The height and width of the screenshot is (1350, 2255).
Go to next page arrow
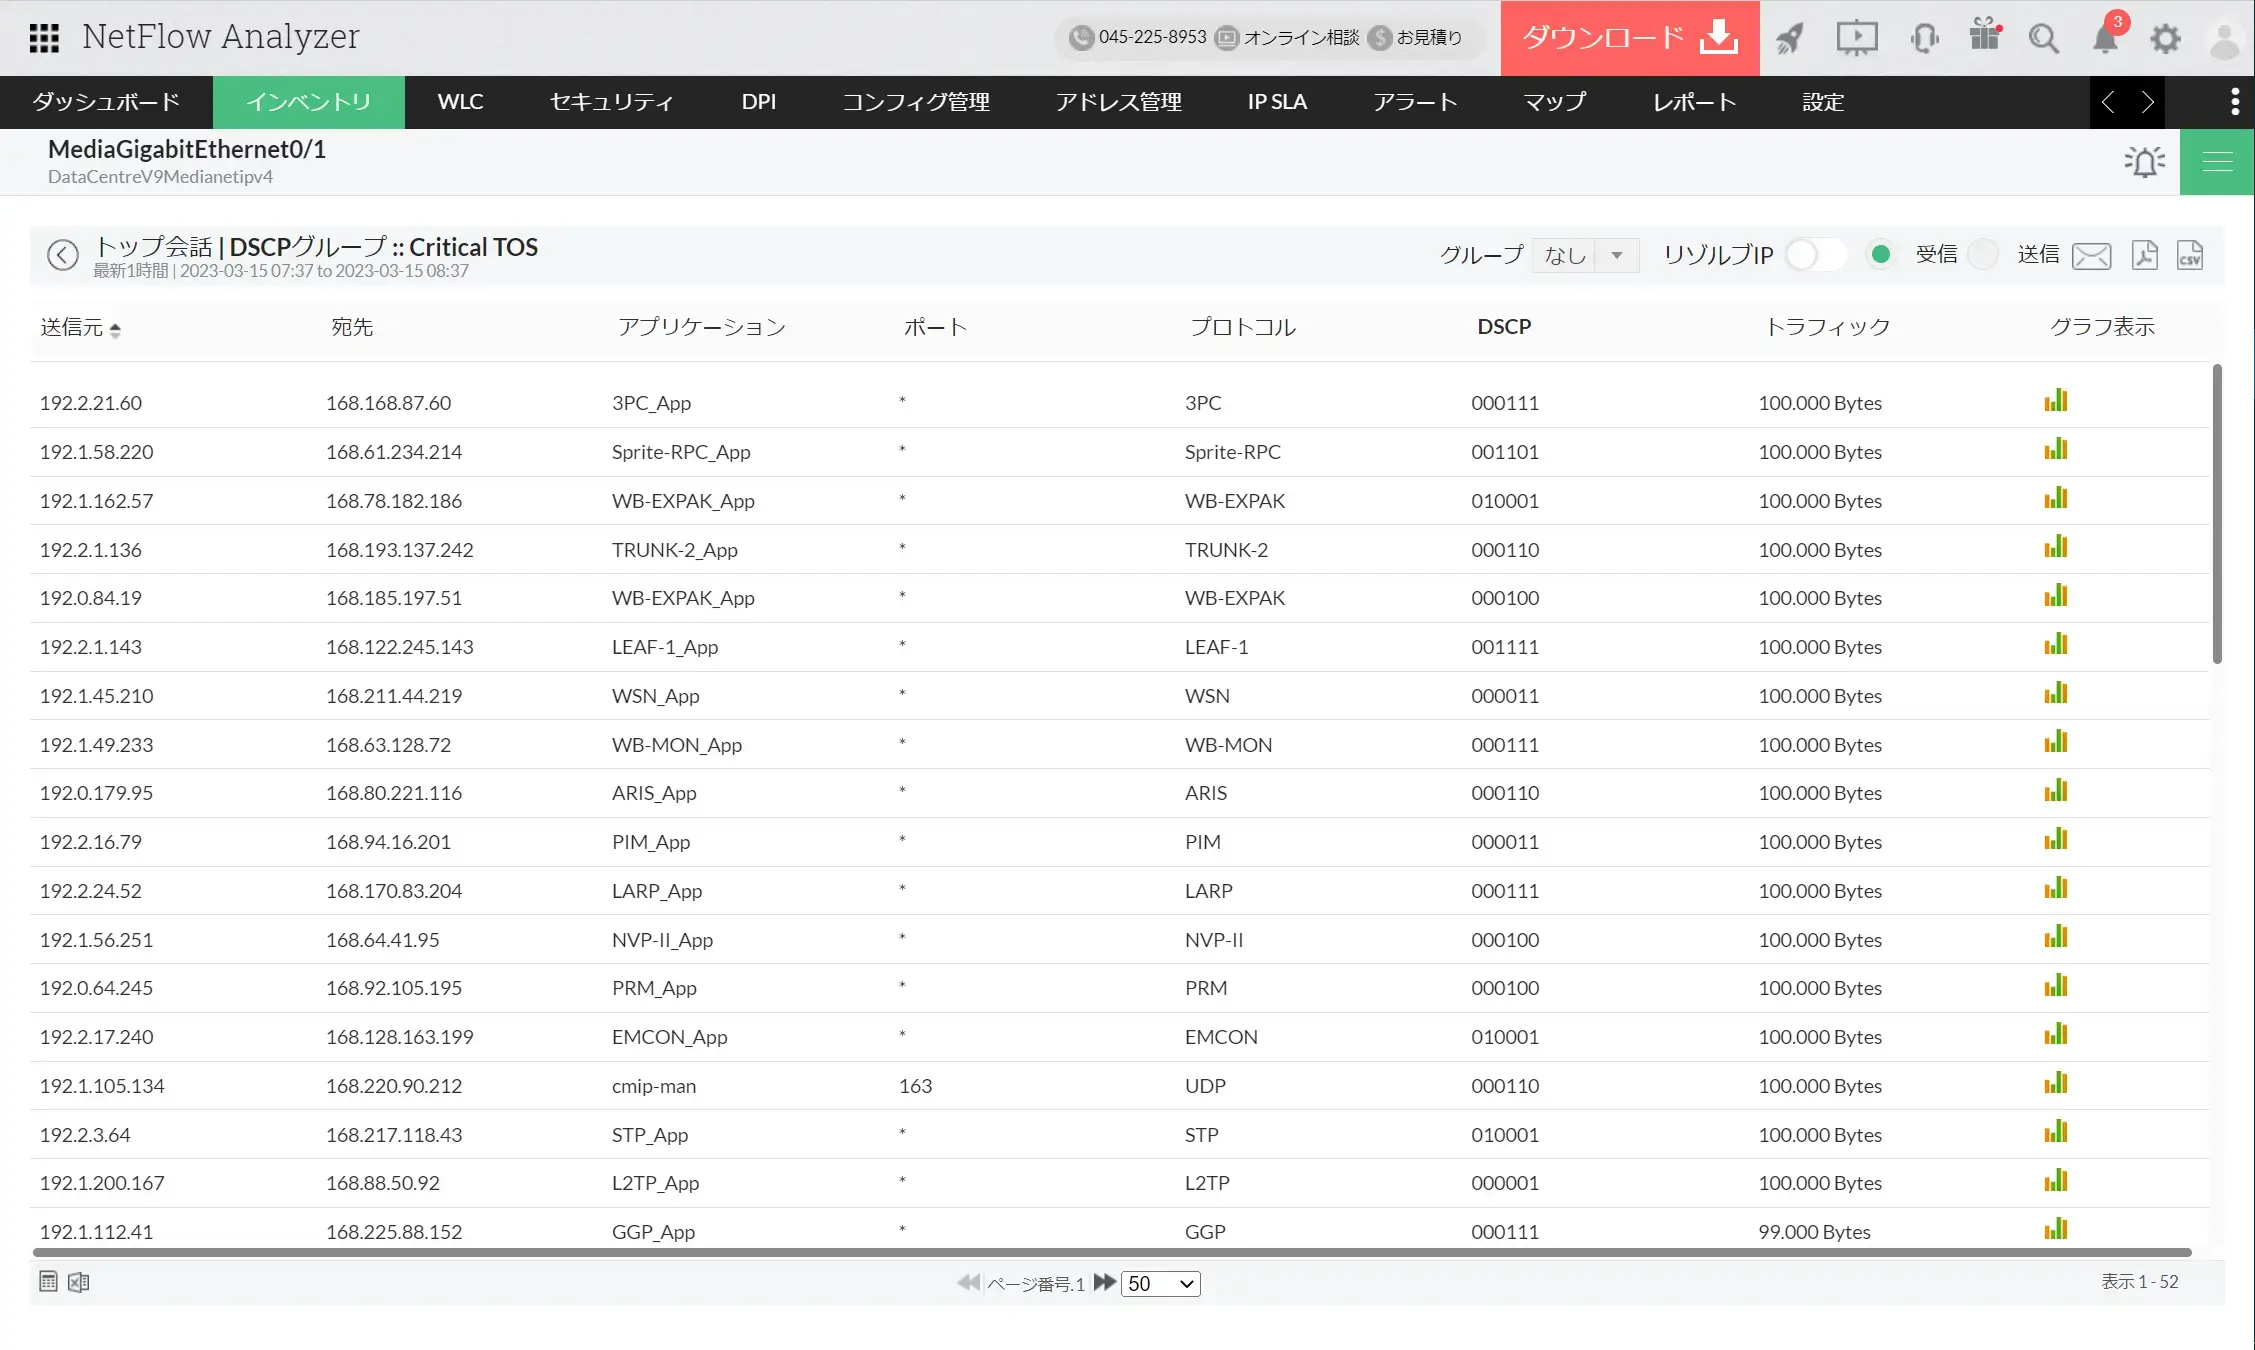1104,1282
